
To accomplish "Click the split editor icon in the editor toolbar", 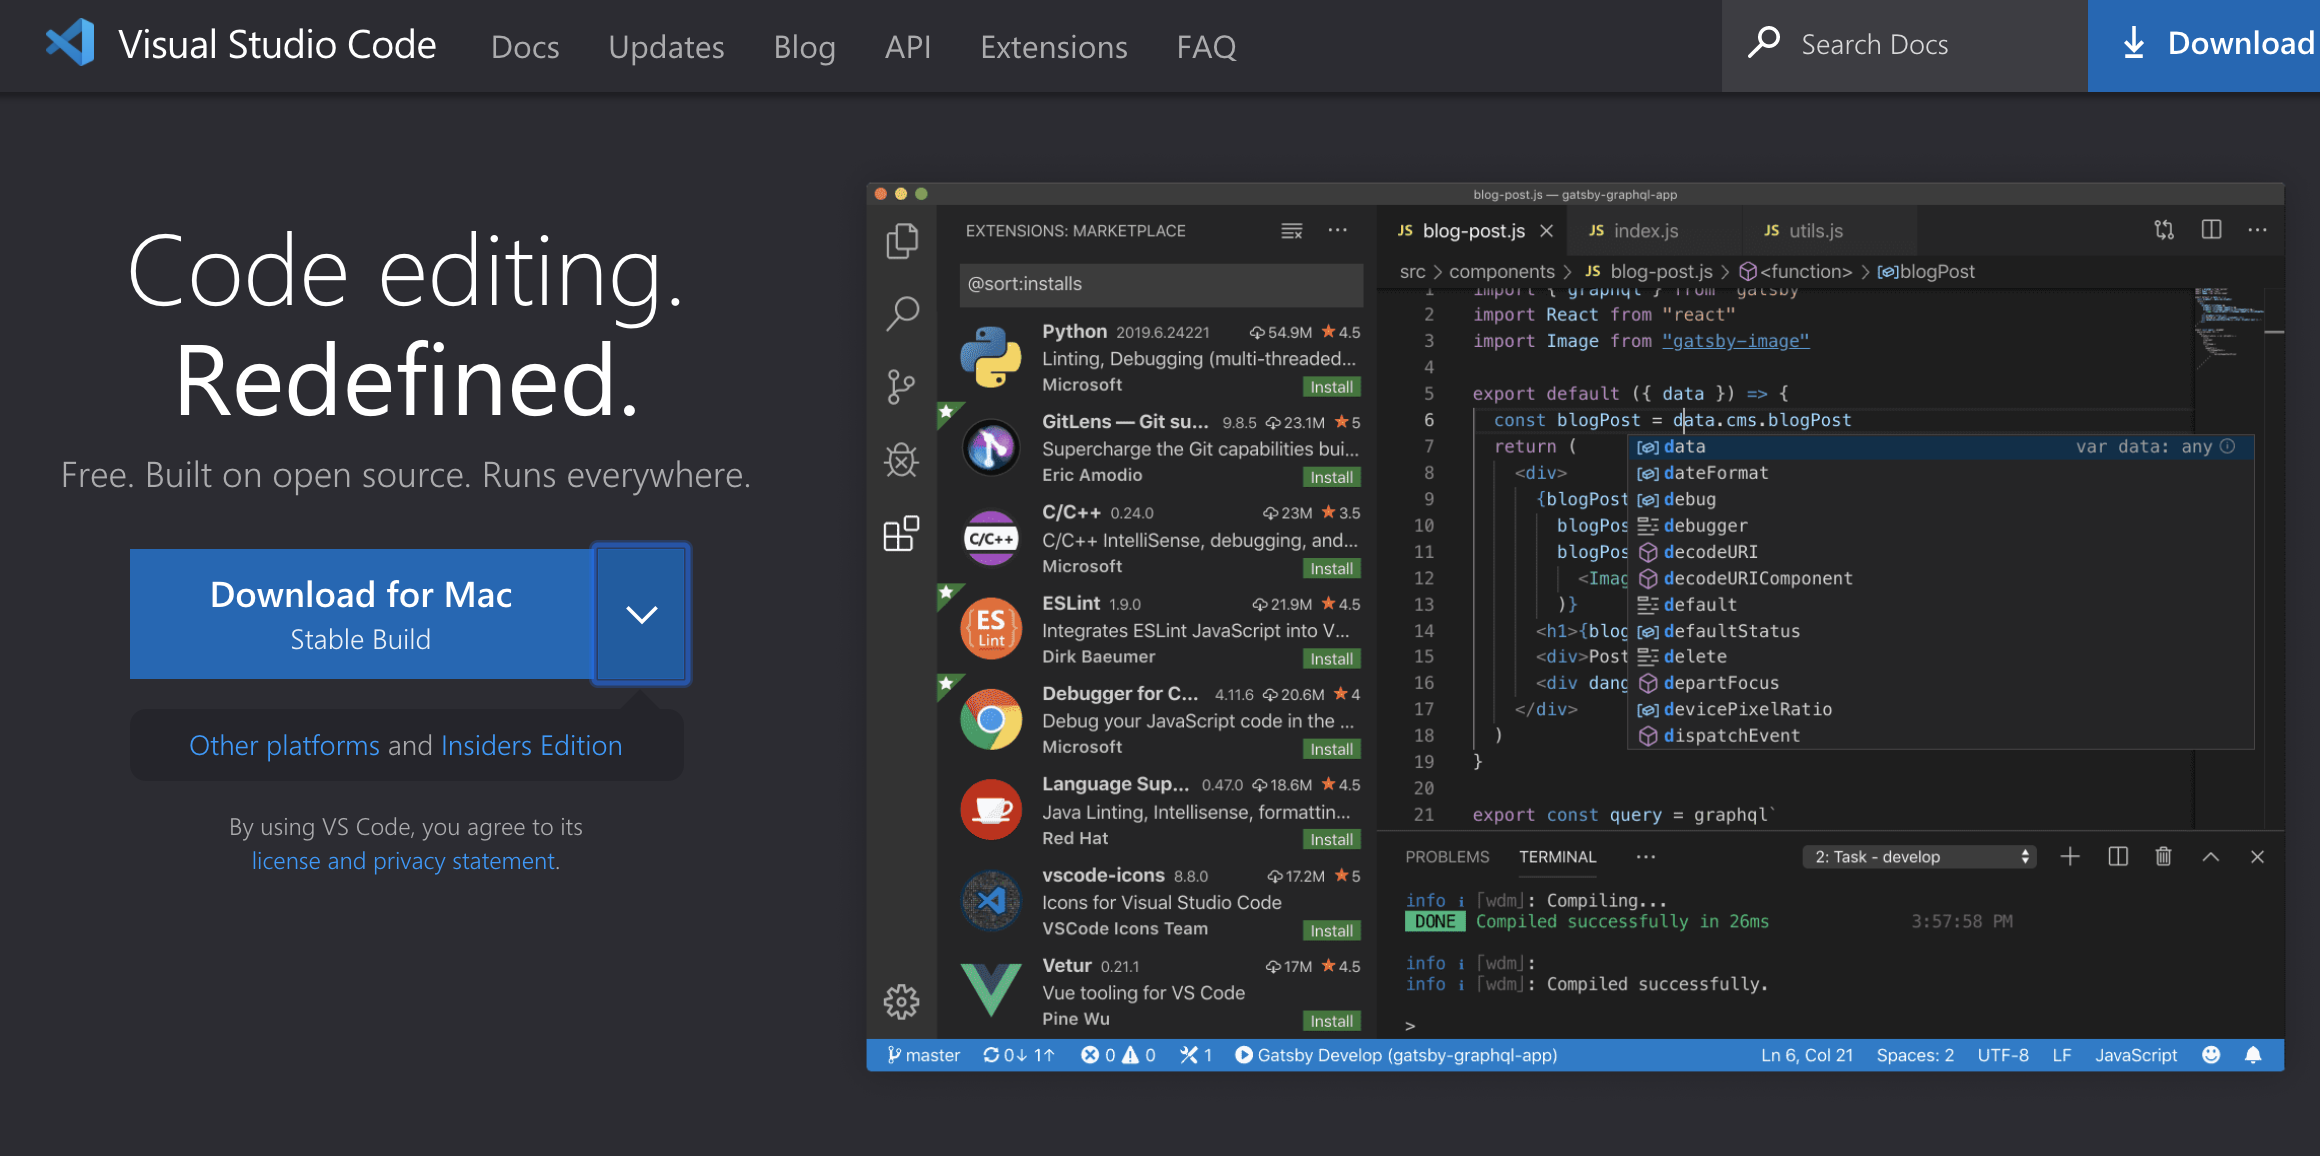I will click(x=2211, y=230).
